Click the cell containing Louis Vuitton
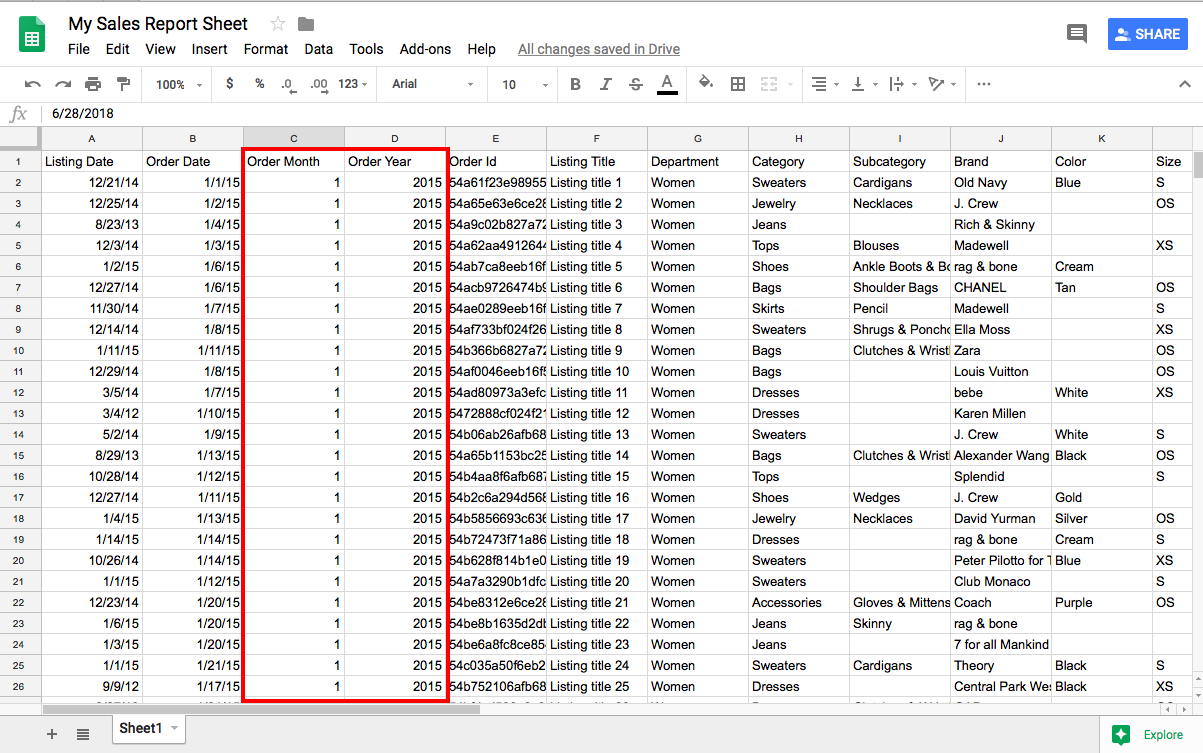This screenshot has height=753, width=1203. 1001,371
